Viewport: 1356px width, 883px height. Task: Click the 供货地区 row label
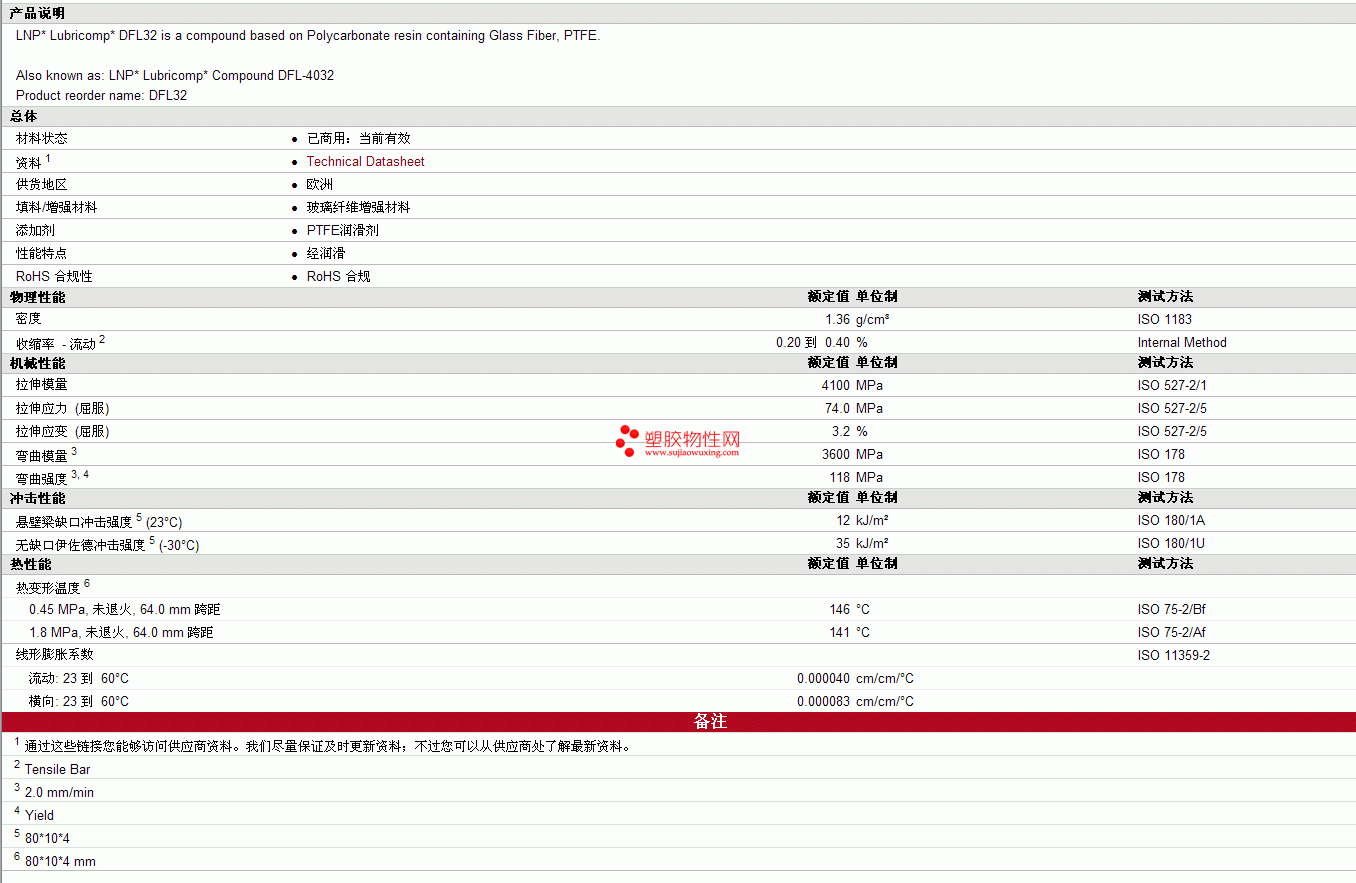pos(42,184)
